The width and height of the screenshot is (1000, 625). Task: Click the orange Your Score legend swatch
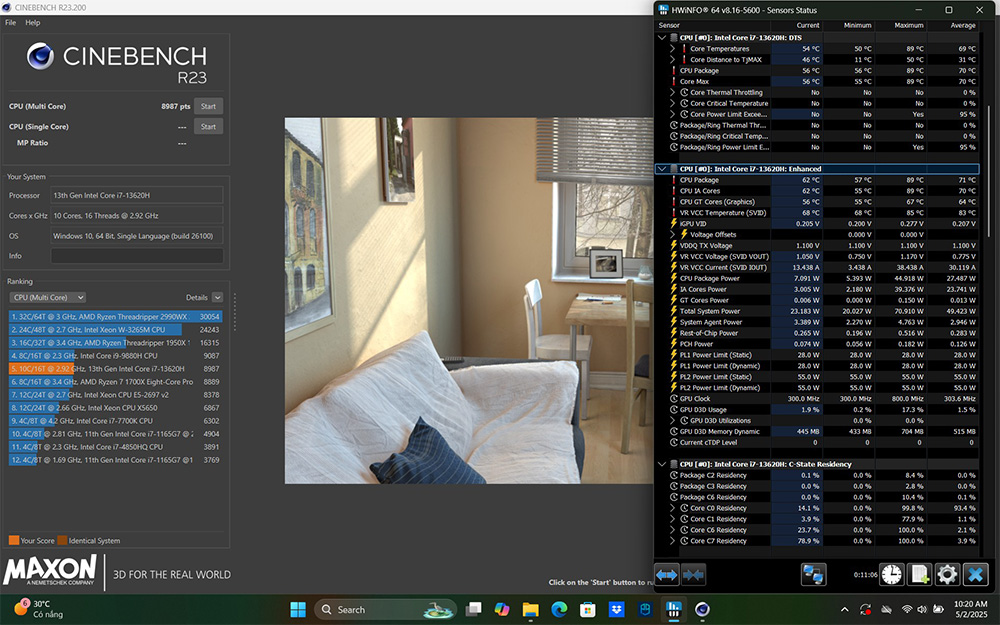(13, 540)
